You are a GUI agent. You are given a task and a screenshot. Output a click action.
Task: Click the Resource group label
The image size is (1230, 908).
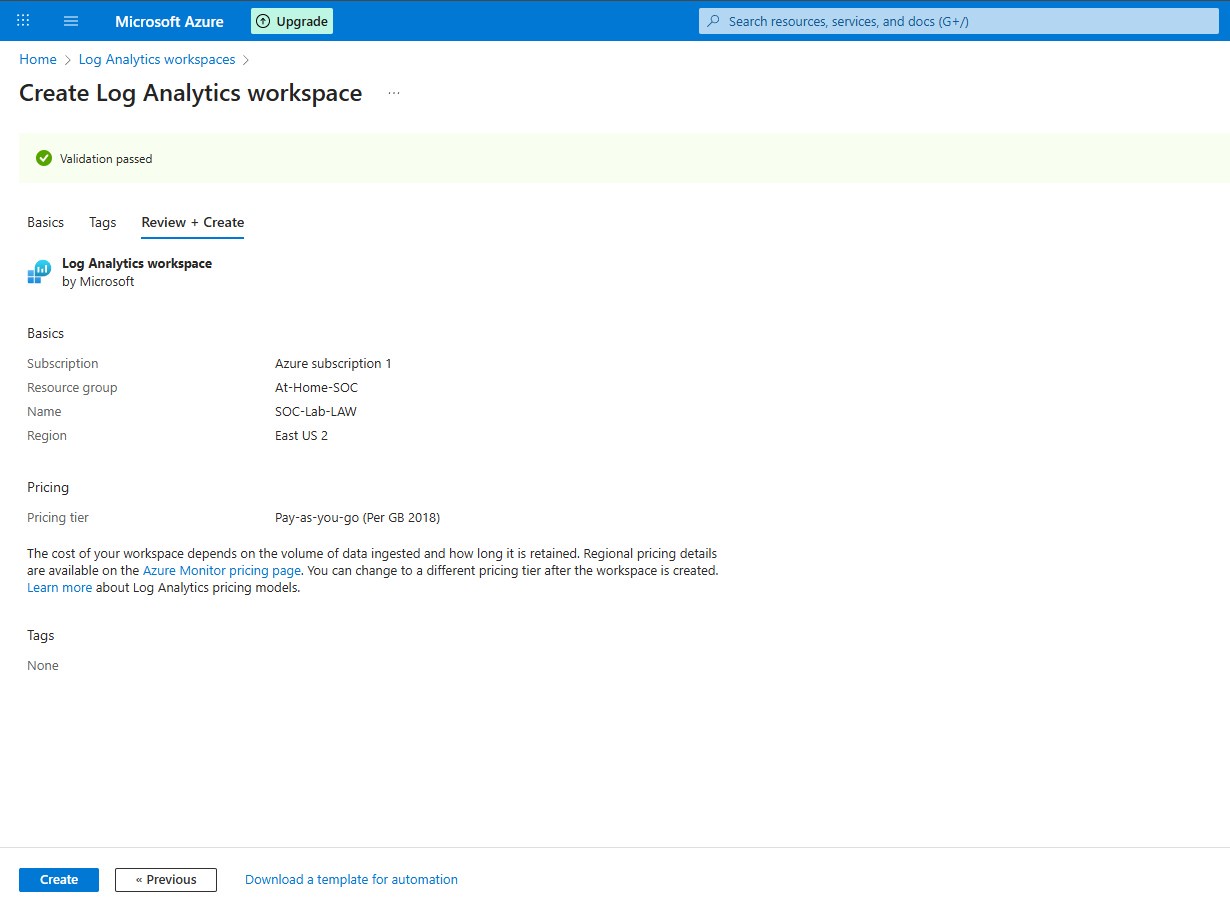72,387
